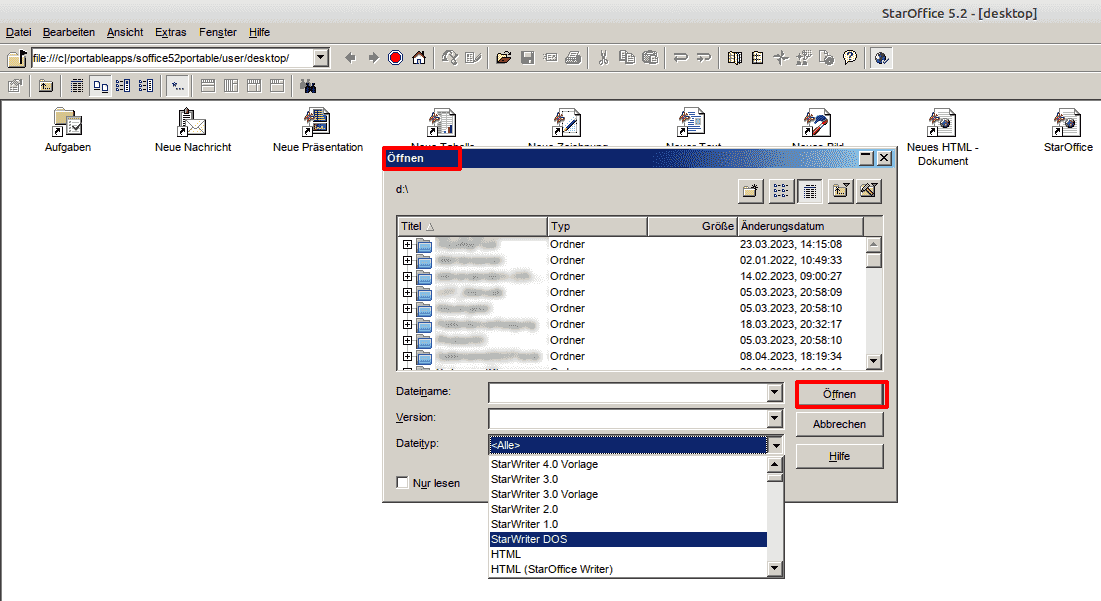Sort by the Größe column header
Viewport: 1101px width, 601px height.
tap(692, 226)
